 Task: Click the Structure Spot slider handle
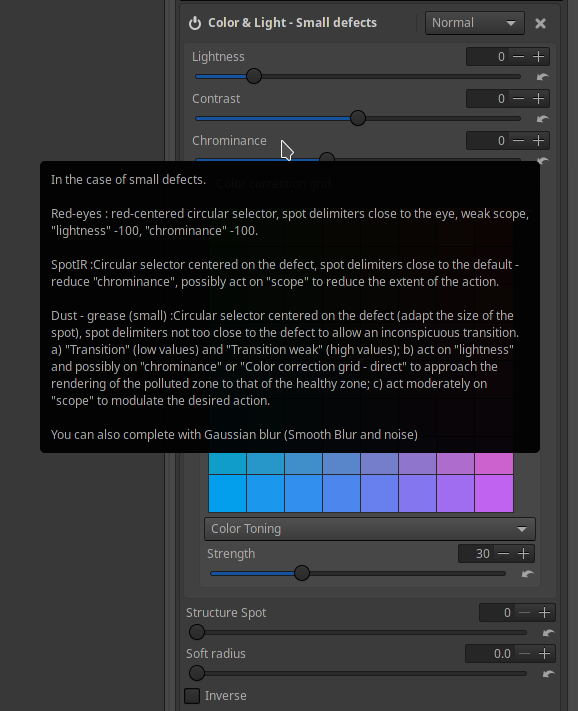pyautogui.click(x=197, y=632)
